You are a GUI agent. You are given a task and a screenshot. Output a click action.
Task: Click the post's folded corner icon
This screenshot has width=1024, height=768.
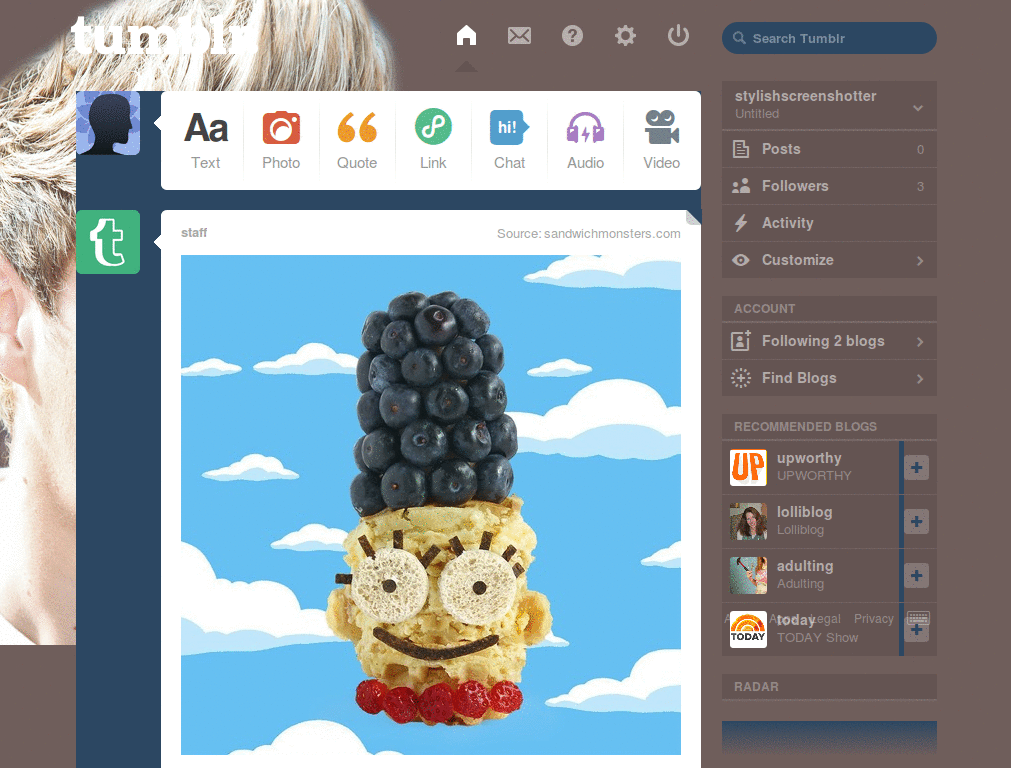[693, 217]
